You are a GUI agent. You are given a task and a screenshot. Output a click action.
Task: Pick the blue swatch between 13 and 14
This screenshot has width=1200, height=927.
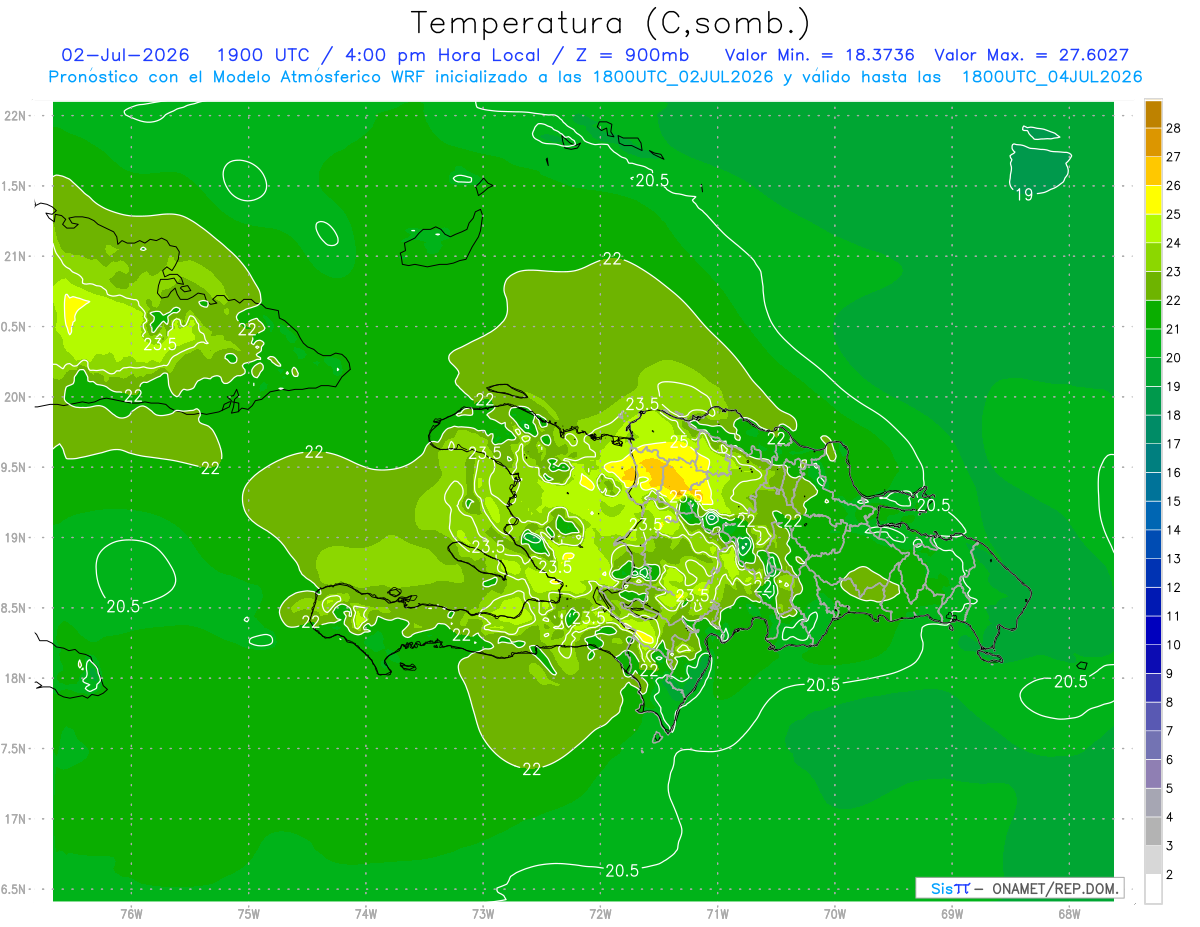pyautogui.click(x=1153, y=544)
